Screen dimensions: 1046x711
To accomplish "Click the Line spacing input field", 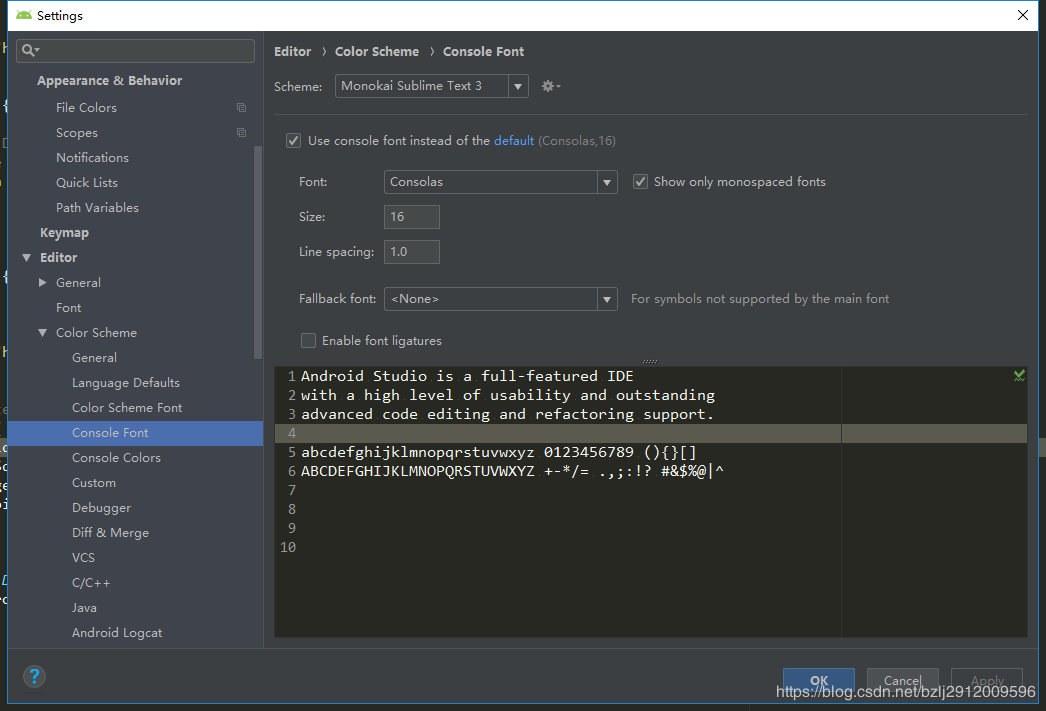I will pos(412,252).
